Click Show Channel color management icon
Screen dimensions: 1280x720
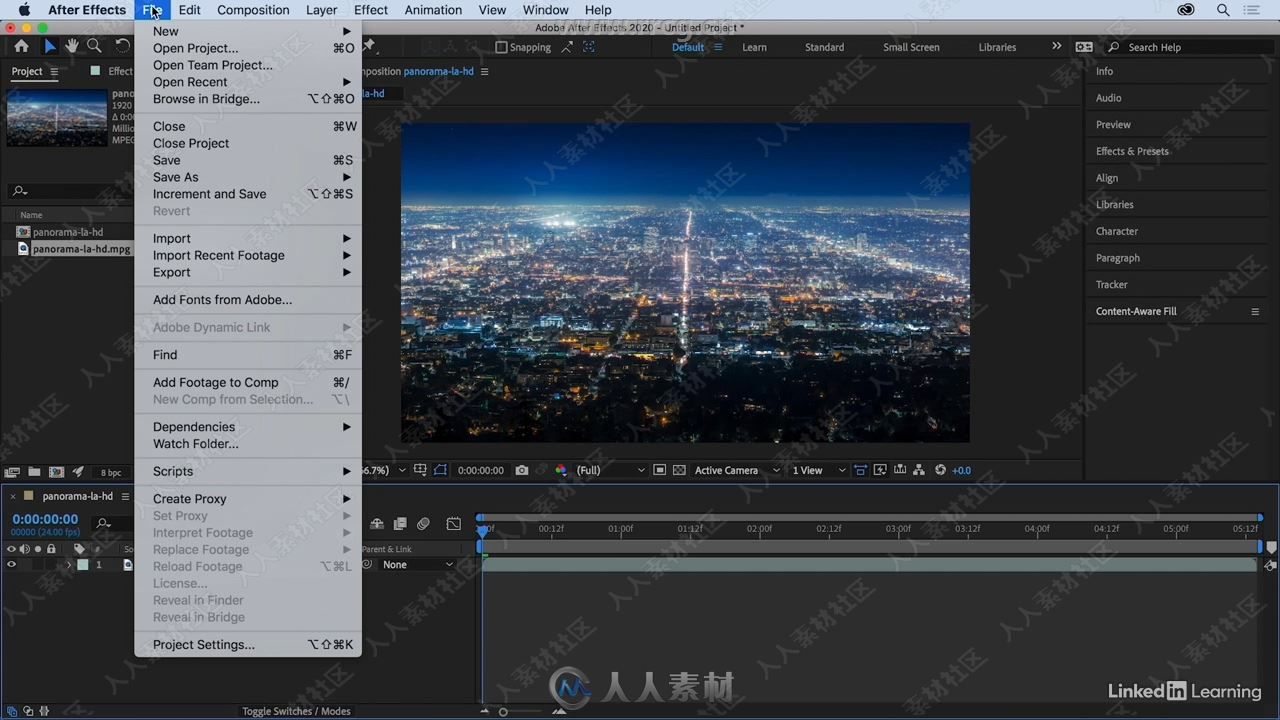point(561,470)
